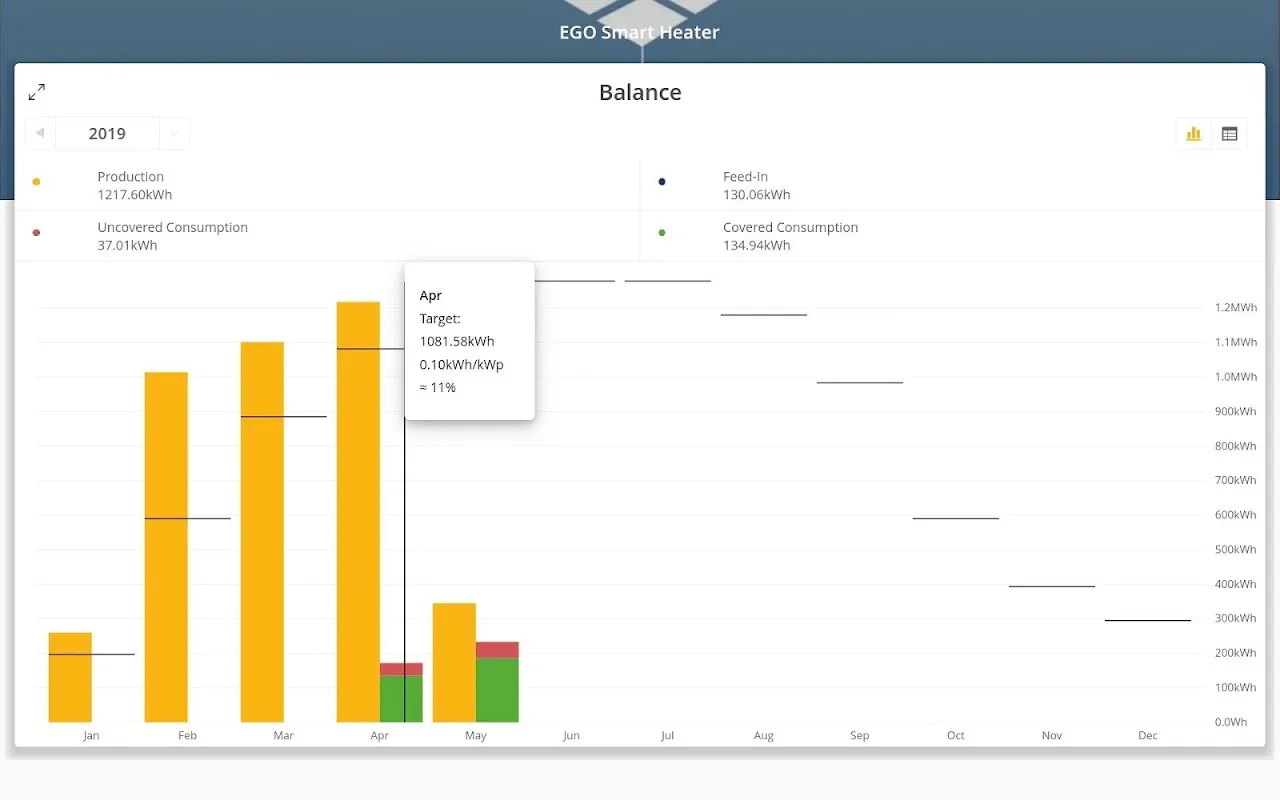Screen dimensions: 1280x800
Task: Click the October target line marker
Action: pos(955,518)
